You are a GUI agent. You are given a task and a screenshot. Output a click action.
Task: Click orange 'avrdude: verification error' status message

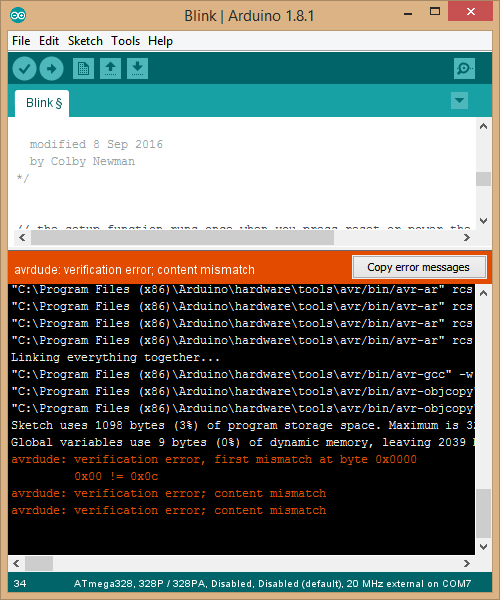pos(134,270)
